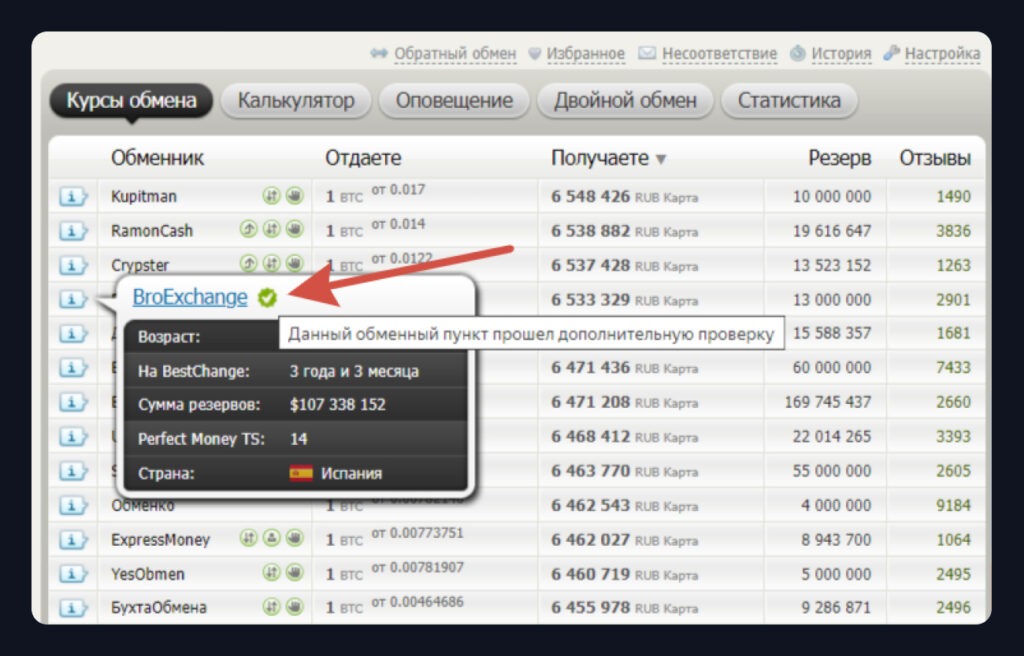Image resolution: width=1024 pixels, height=656 pixels.
Task: Click the Обратный обмен link
Action: (x=454, y=53)
